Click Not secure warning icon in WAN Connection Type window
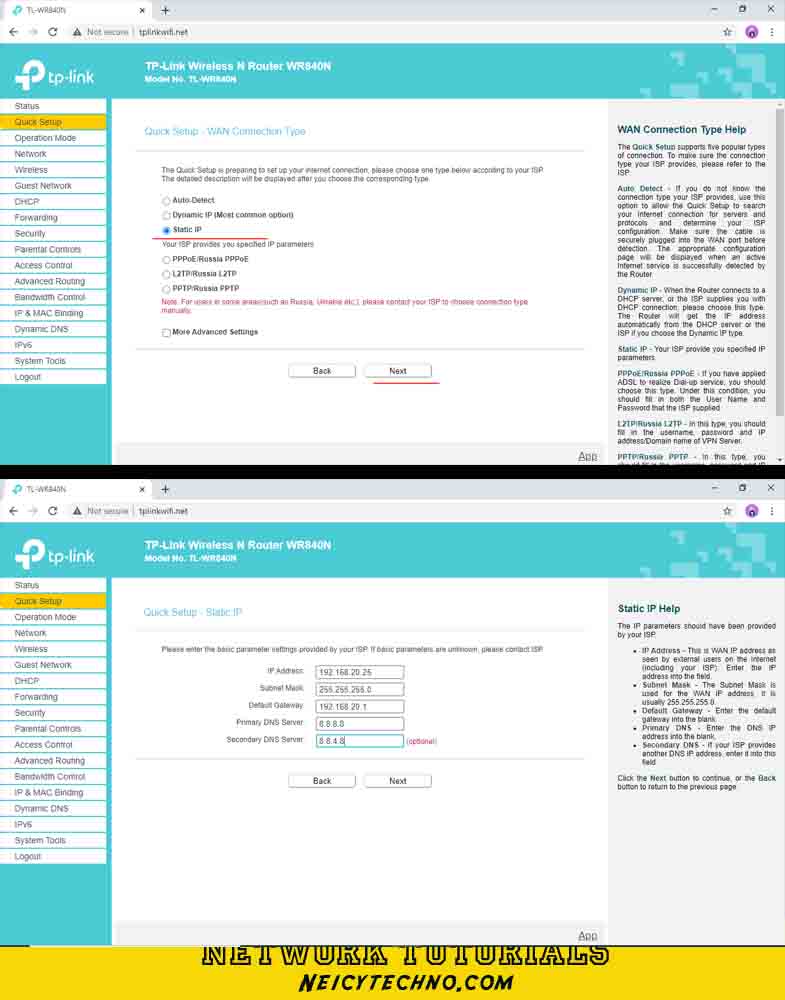Viewport: 785px width, 1000px height. 77,32
